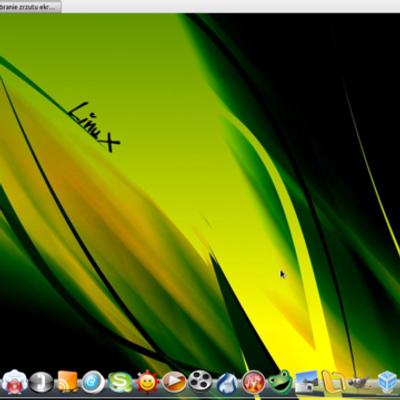400x400 pixels.
Task: Open the yellow office bracket icon
Action: (333, 382)
